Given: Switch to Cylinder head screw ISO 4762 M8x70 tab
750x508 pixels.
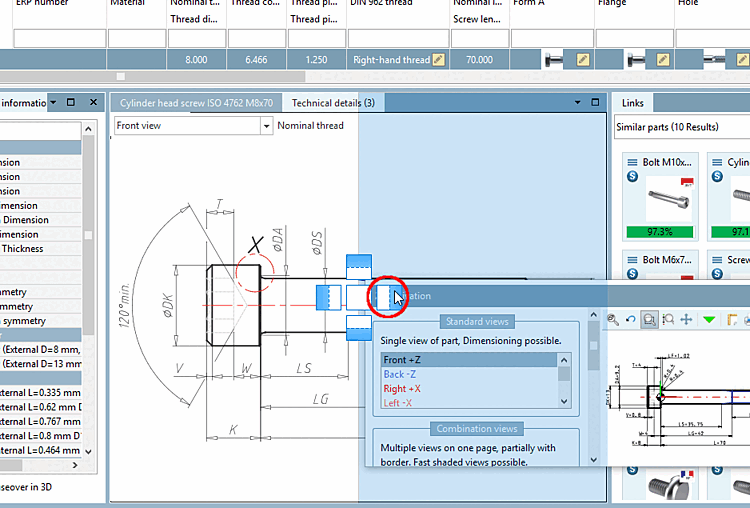Looking at the screenshot, I should (196, 103).
